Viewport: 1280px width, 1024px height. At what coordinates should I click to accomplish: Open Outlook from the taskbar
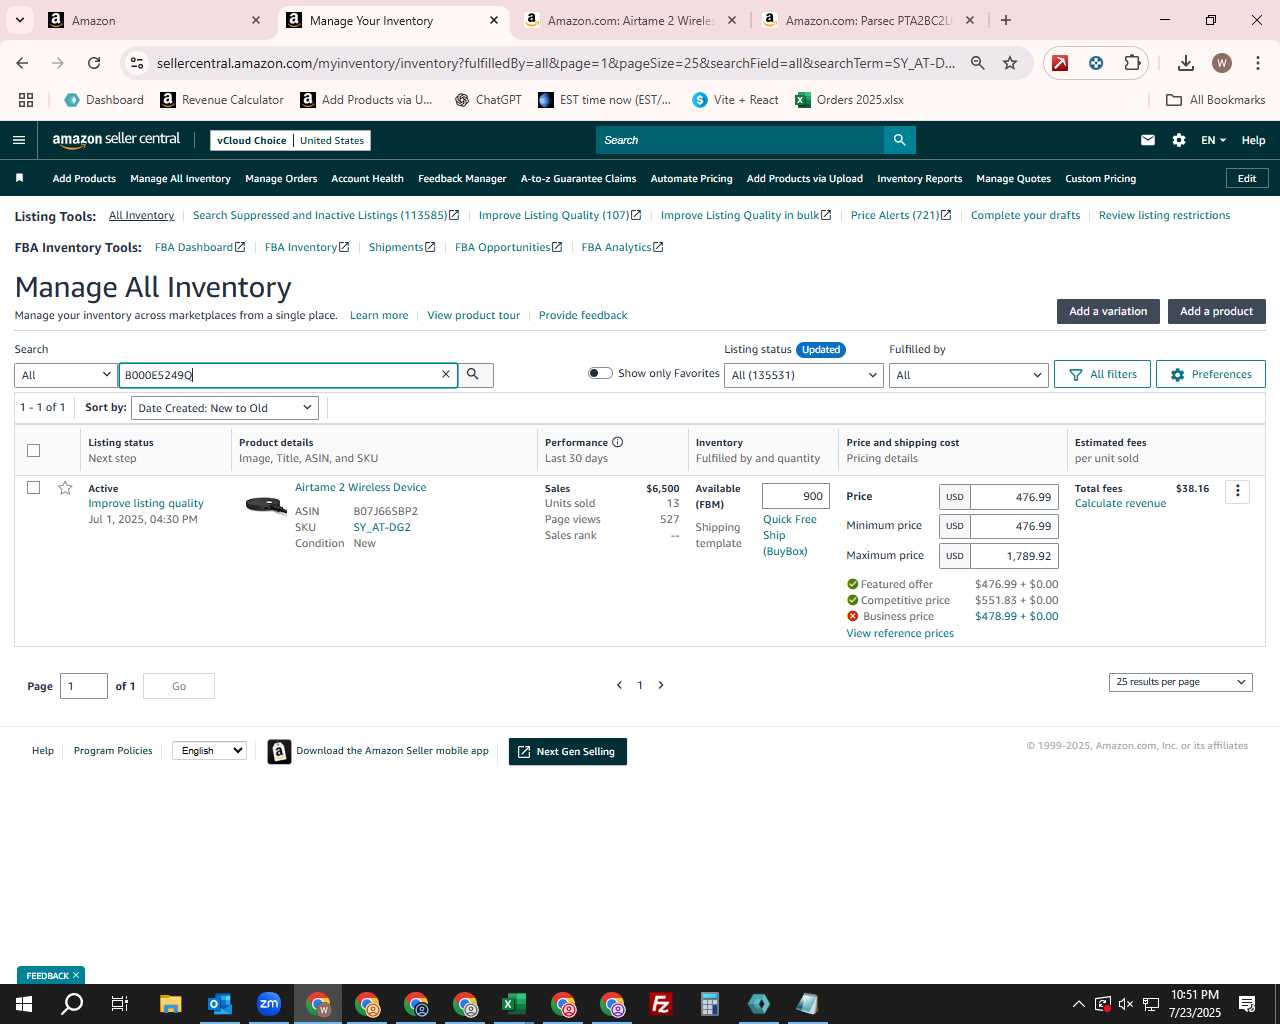pyautogui.click(x=220, y=1004)
